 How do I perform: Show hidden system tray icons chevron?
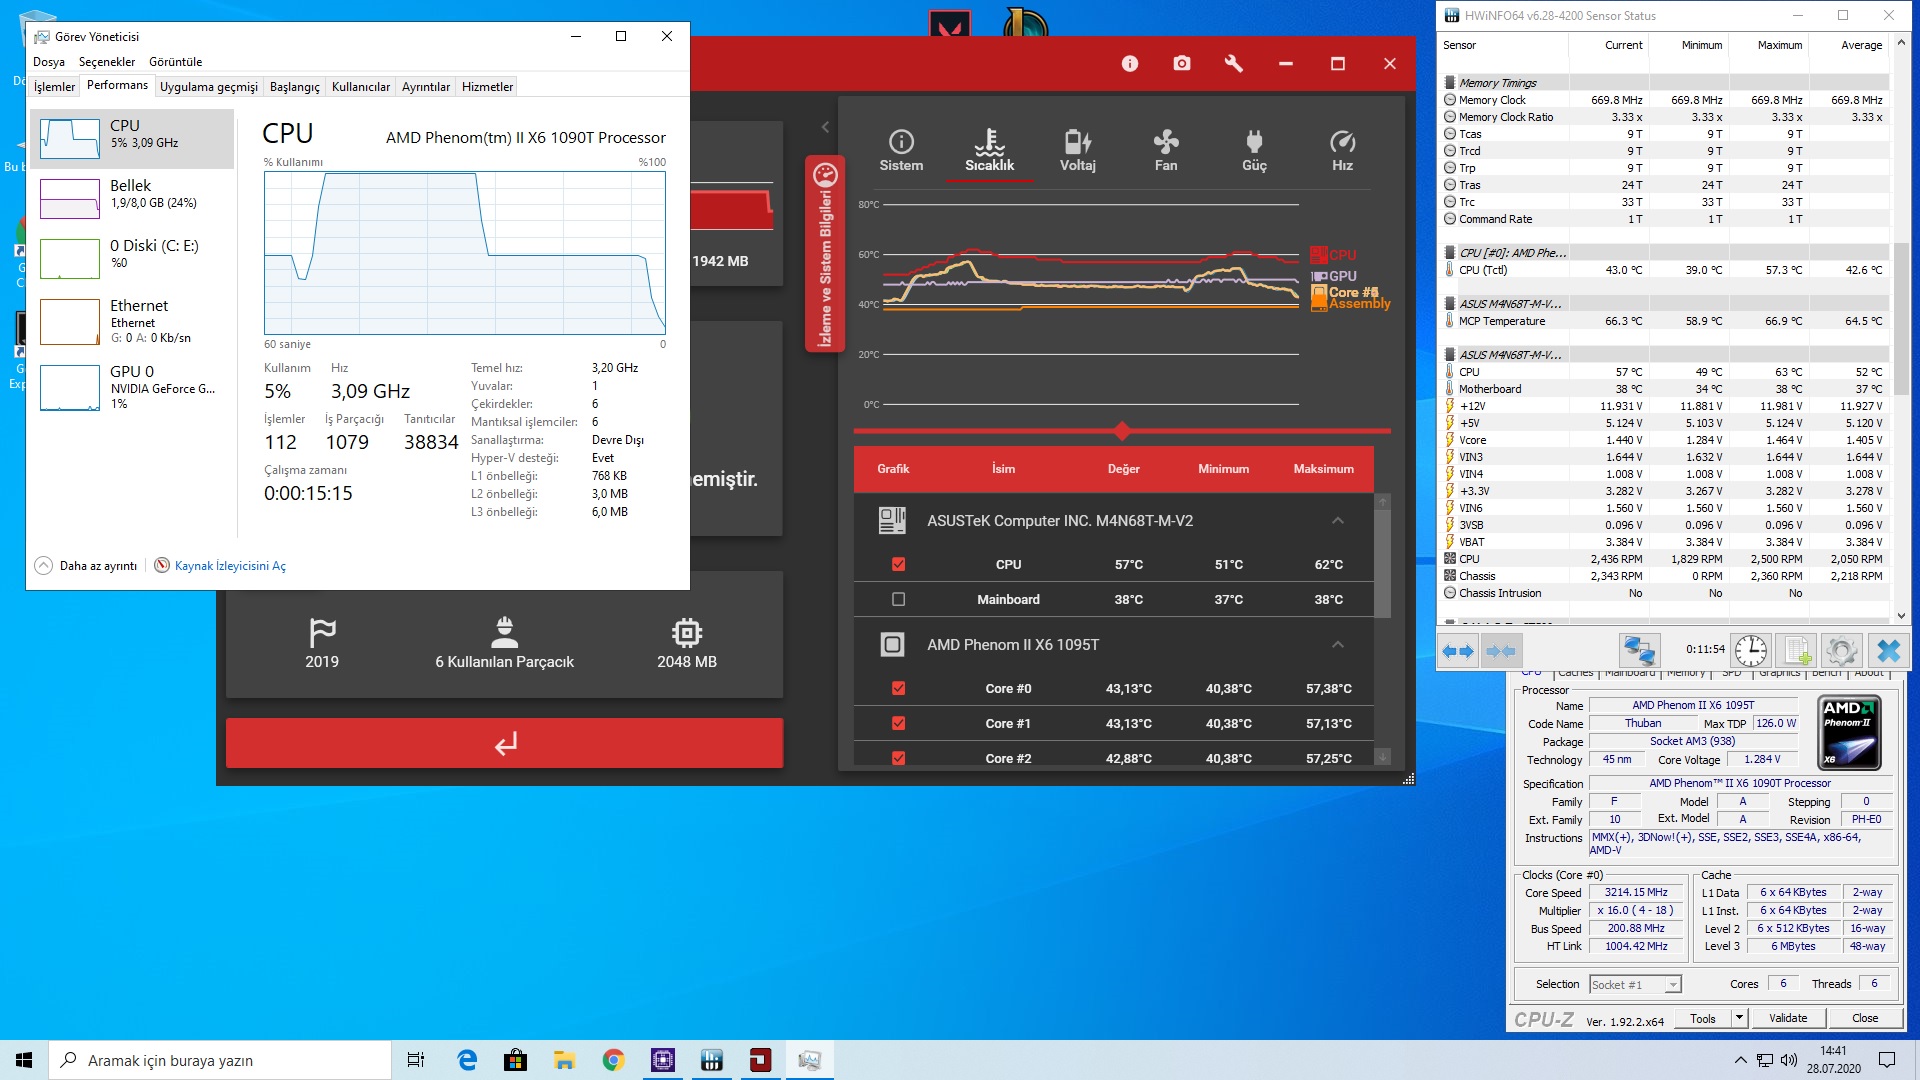[1741, 1060]
